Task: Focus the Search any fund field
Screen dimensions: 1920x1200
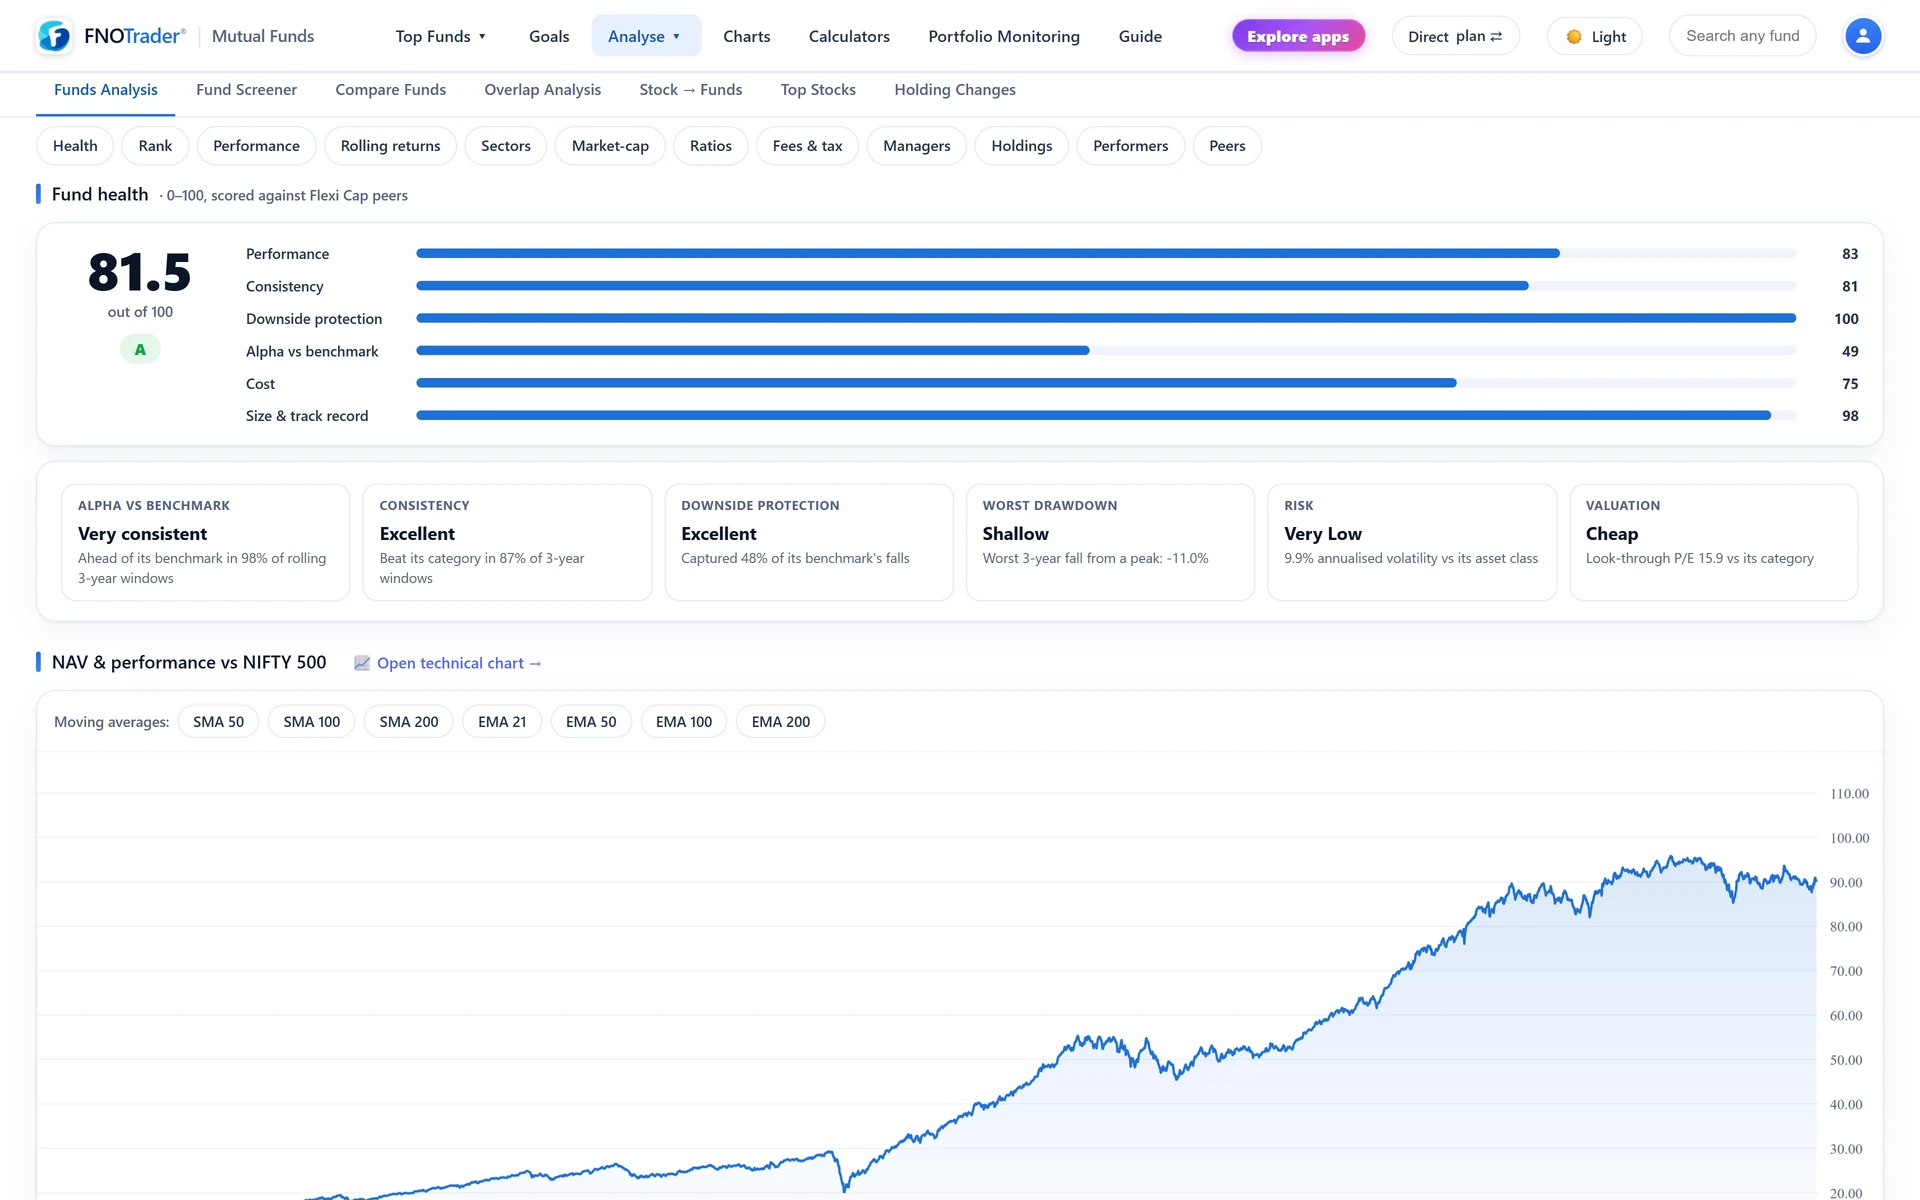Action: (x=1742, y=36)
